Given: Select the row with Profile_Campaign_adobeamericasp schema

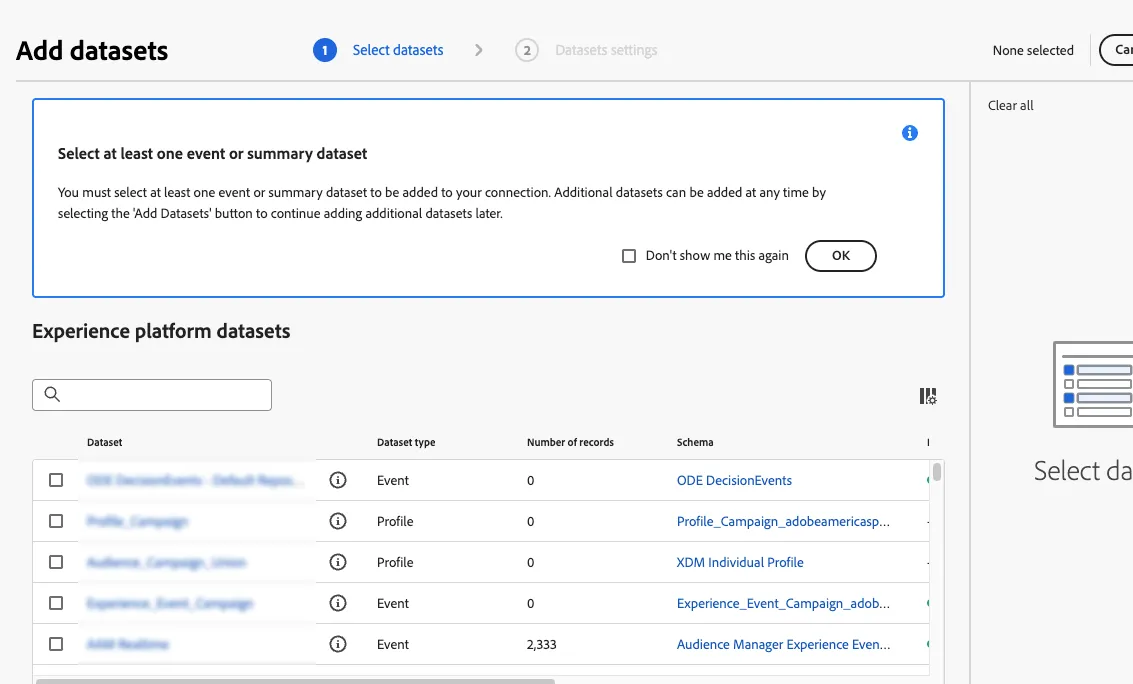Looking at the screenshot, I should [x=56, y=521].
